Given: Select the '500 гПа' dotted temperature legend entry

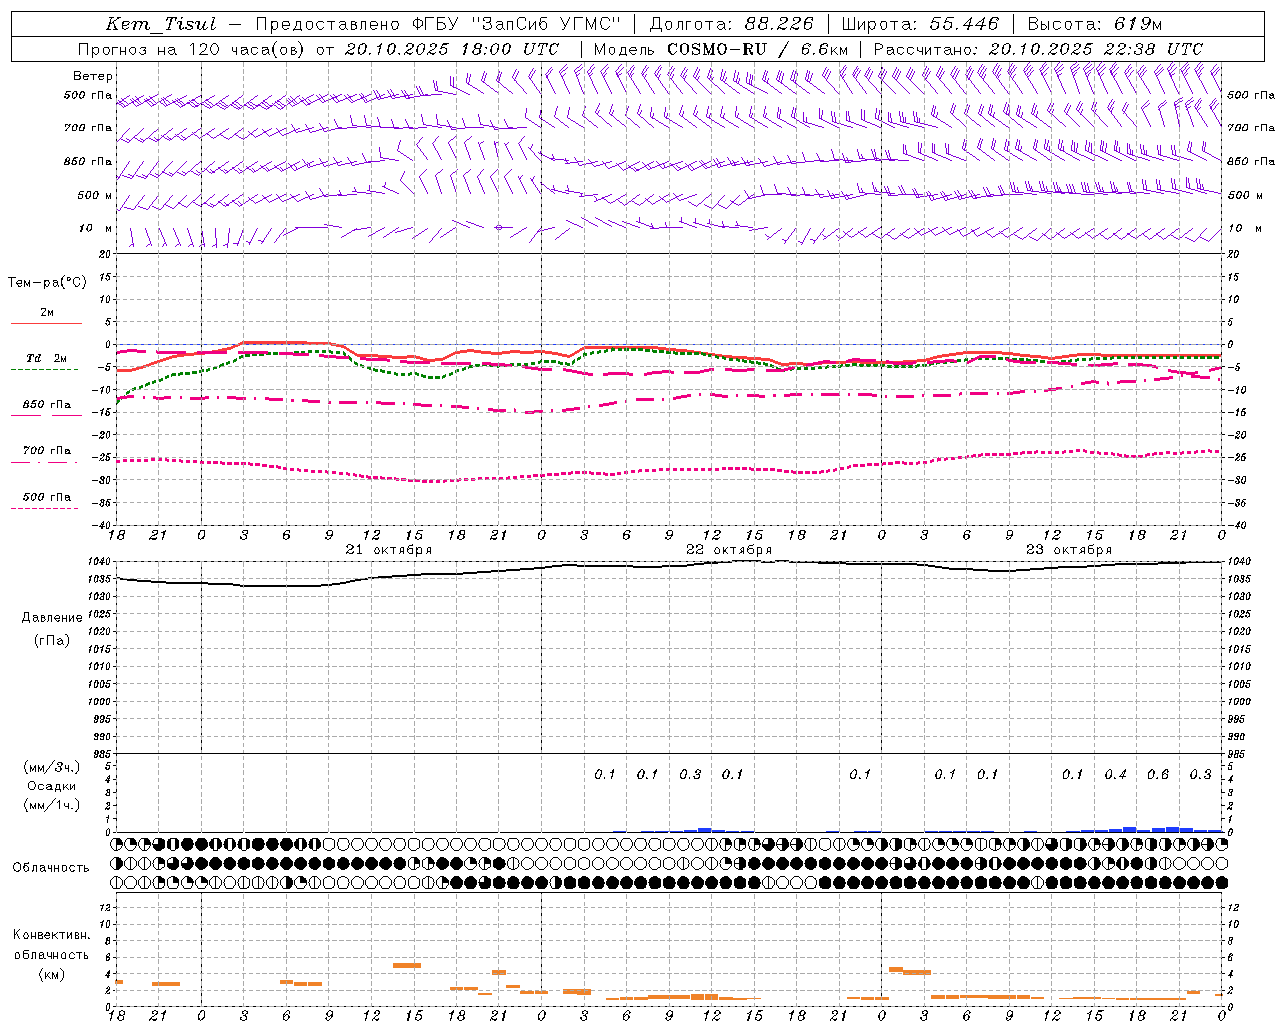Looking at the screenshot, I should coord(46,497).
